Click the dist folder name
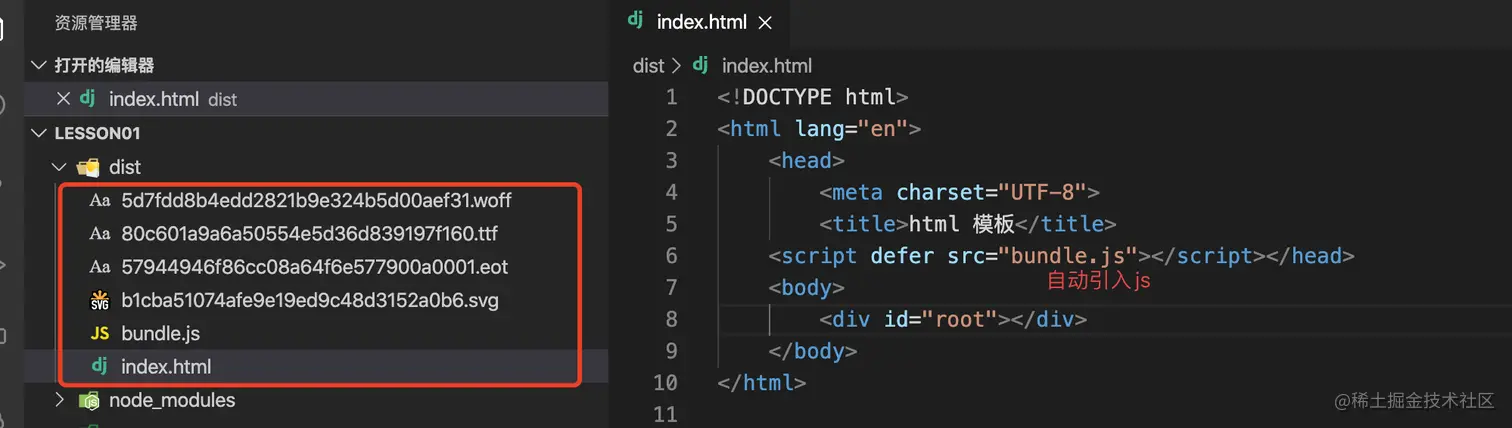This screenshot has height=428, width=1512. (x=125, y=167)
